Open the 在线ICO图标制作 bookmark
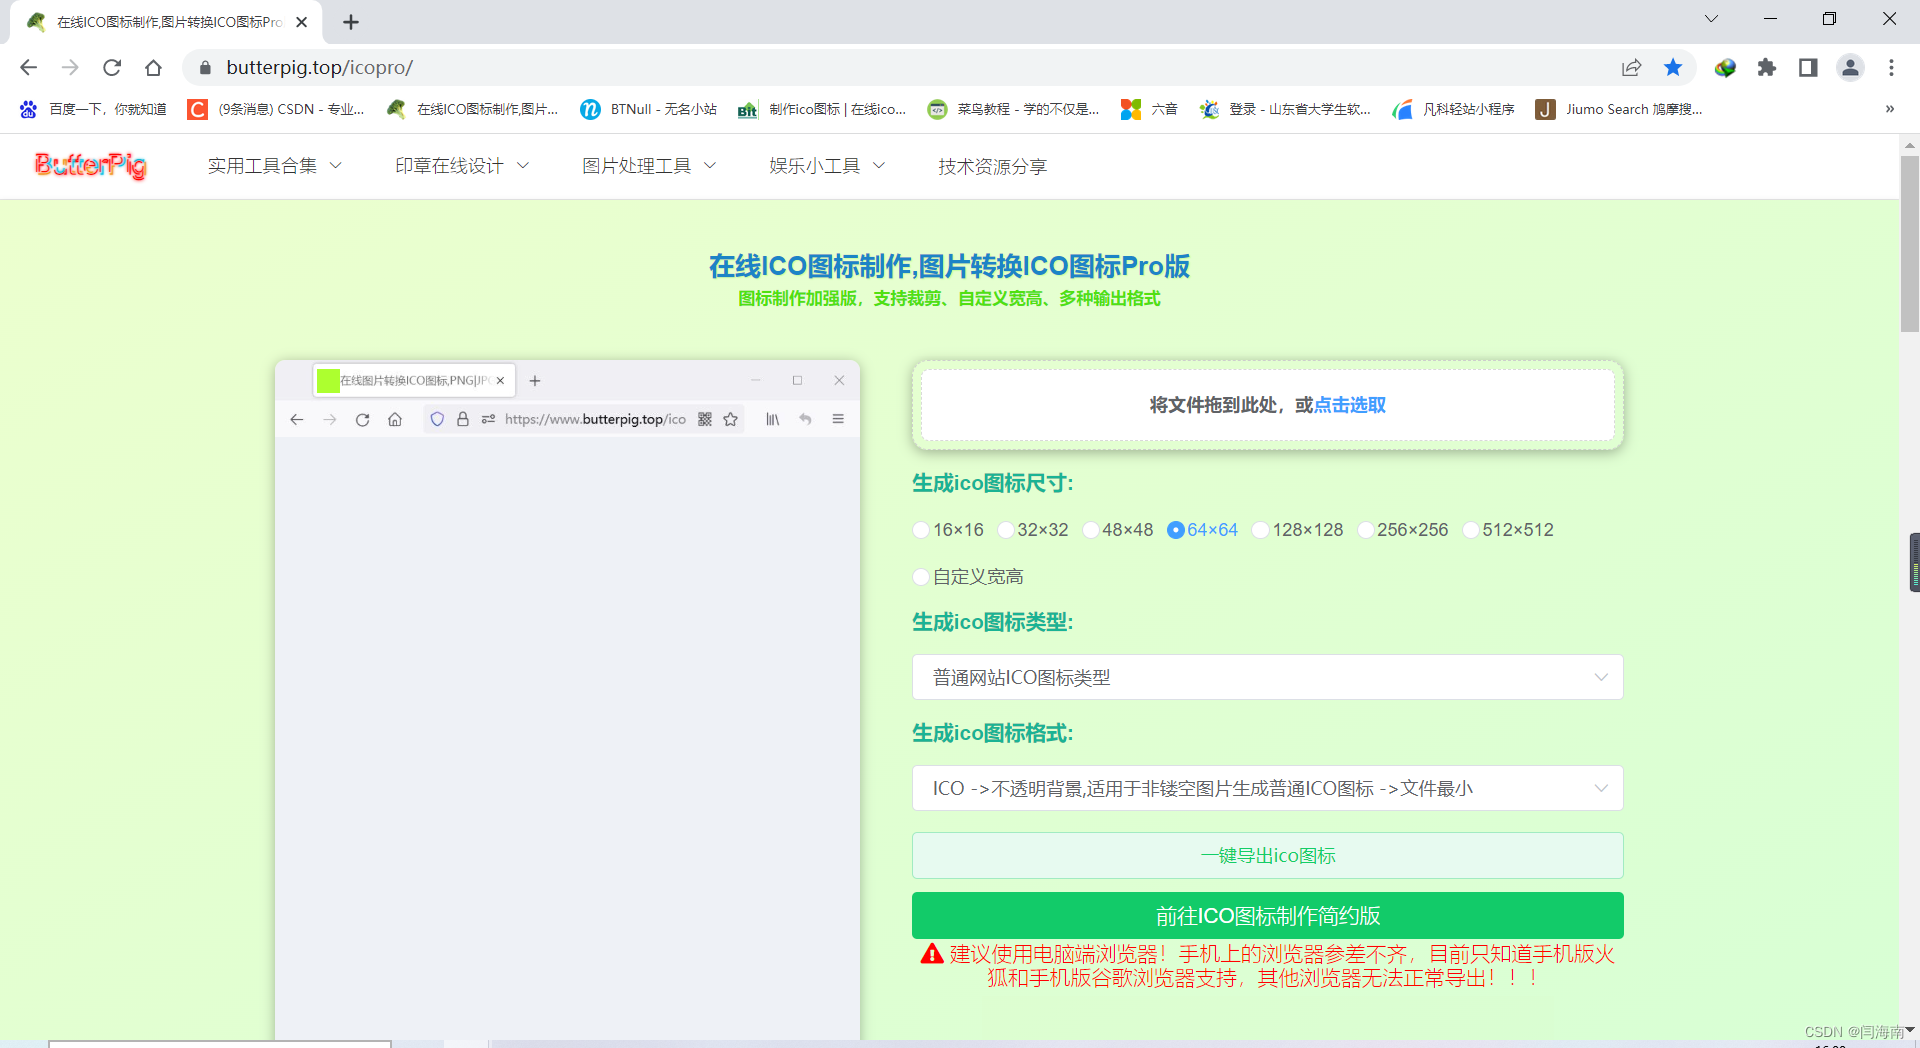This screenshot has height=1048, width=1920. pyautogui.click(x=473, y=109)
